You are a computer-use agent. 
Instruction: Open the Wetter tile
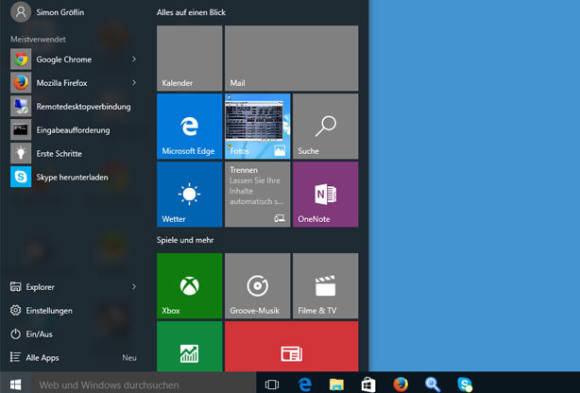tap(189, 194)
